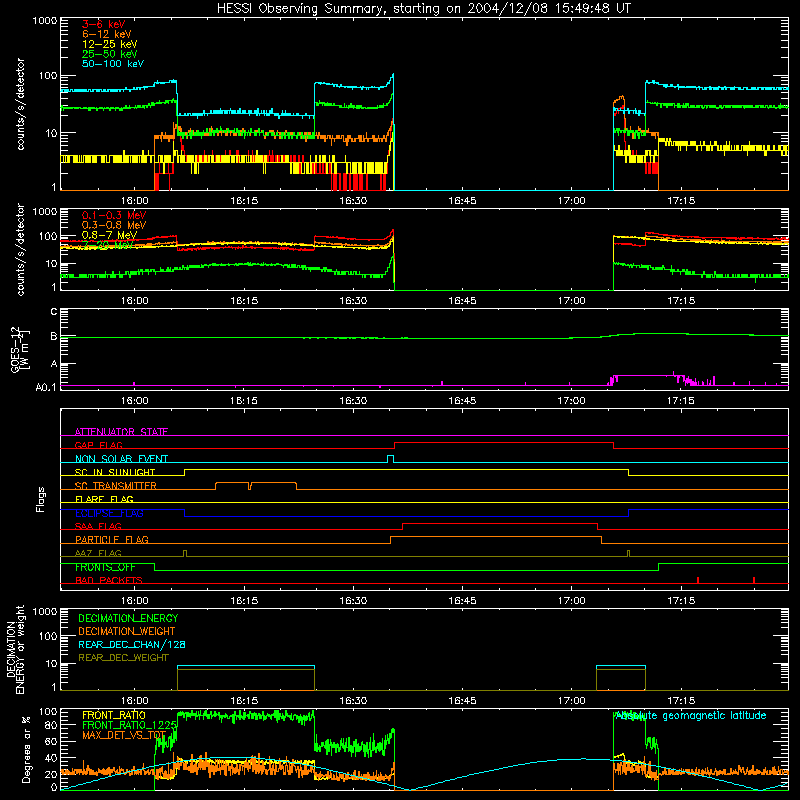Screen dimensions: 800x800
Task: Click the PARTICLE_FLAG label
Action: [112, 539]
